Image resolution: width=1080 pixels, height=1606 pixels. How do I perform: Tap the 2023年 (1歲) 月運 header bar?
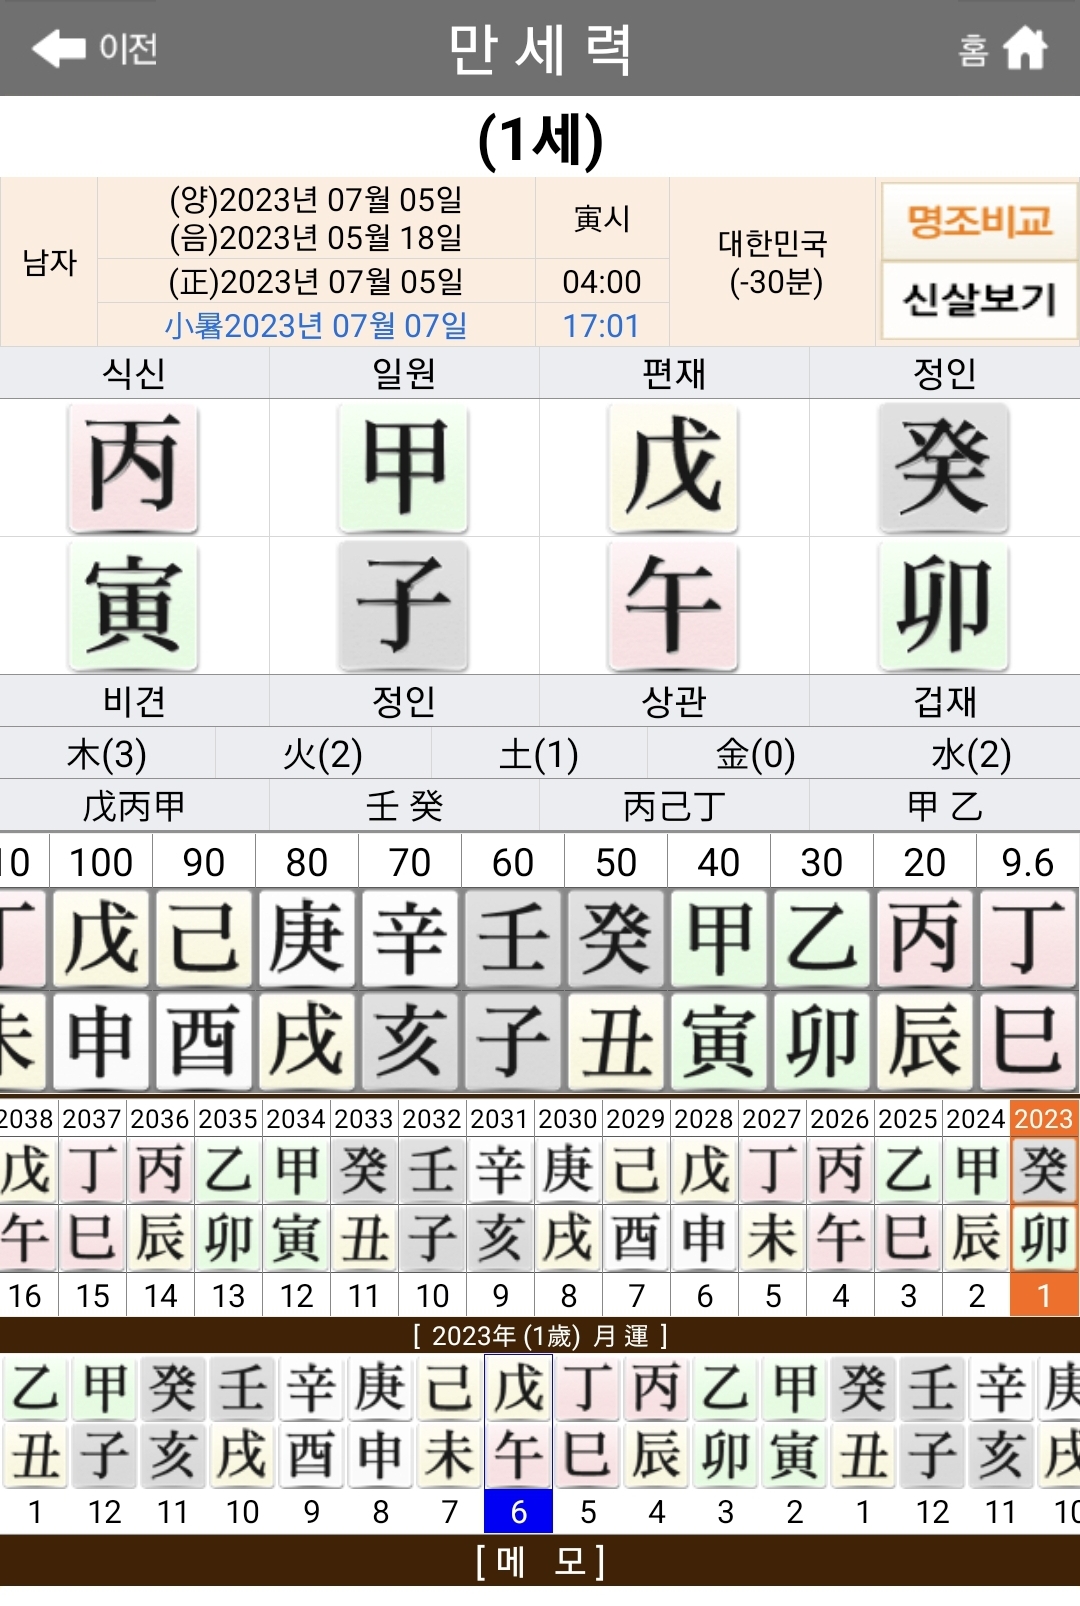point(540,1335)
